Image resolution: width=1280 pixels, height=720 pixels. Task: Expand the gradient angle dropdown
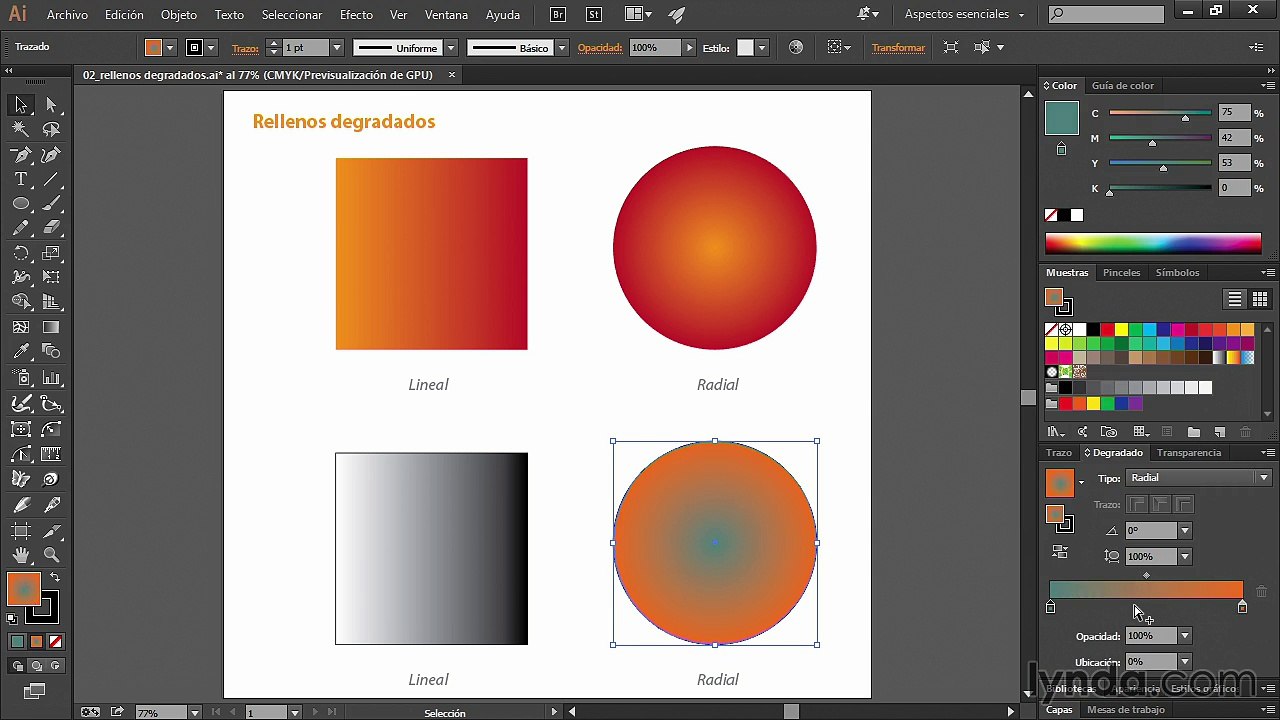[x=1185, y=531]
